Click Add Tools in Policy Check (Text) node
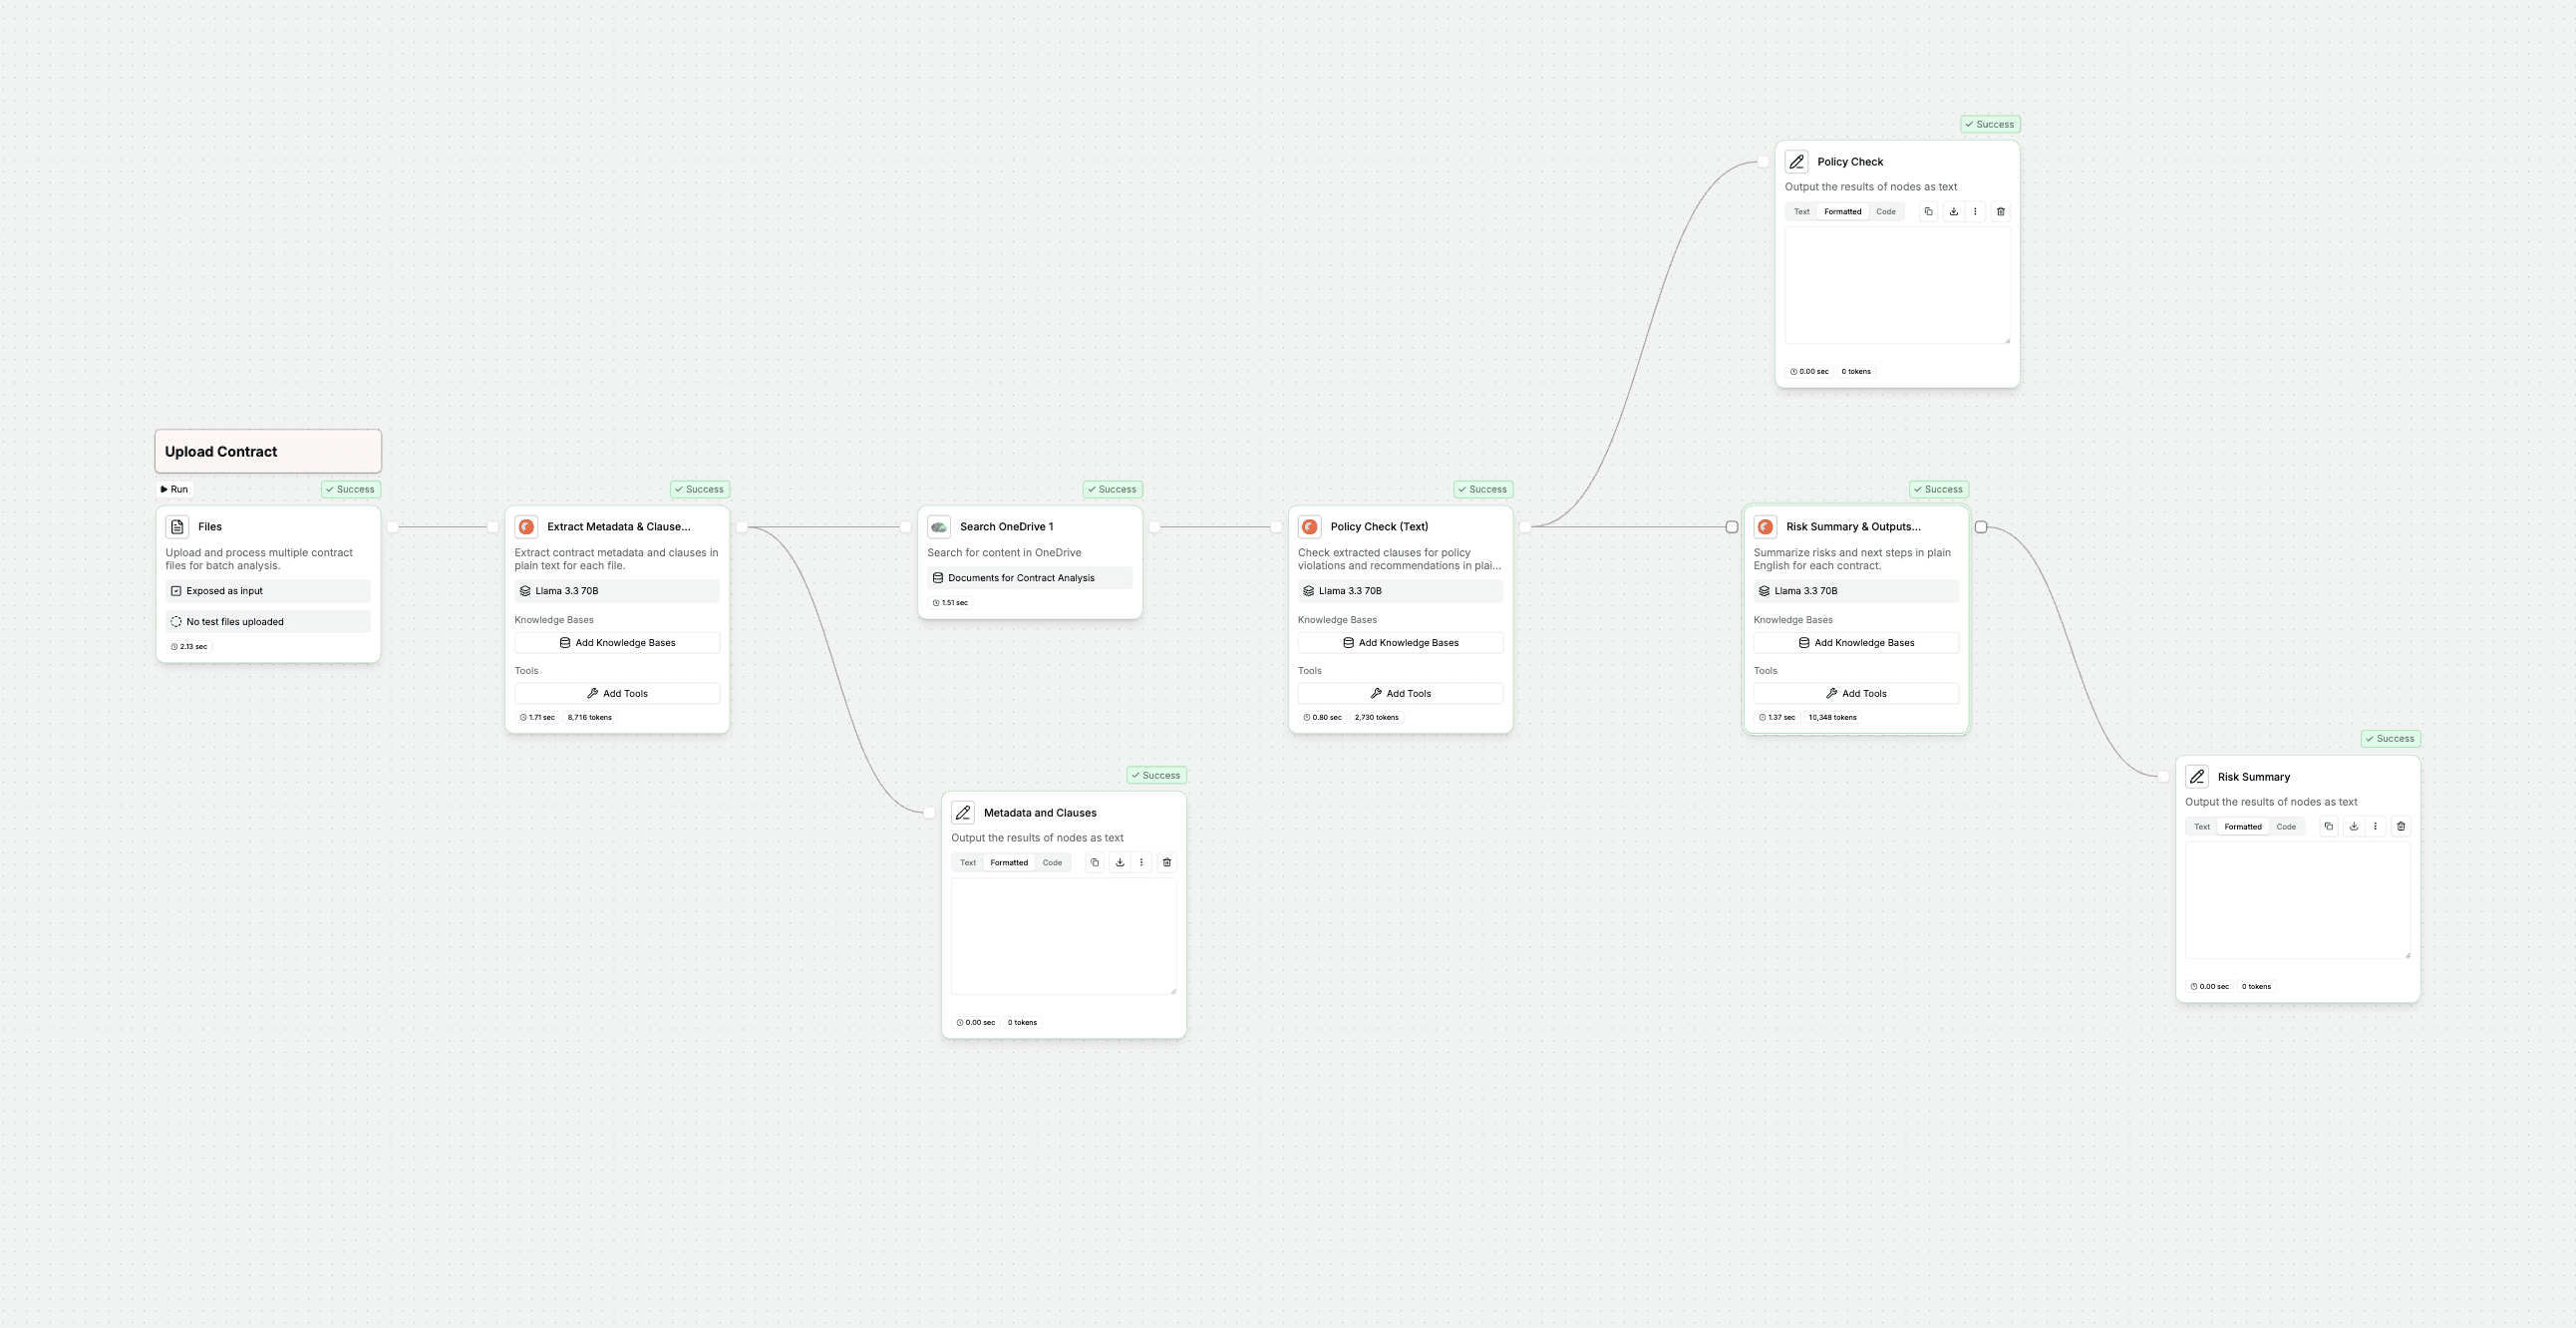 tap(1399, 694)
